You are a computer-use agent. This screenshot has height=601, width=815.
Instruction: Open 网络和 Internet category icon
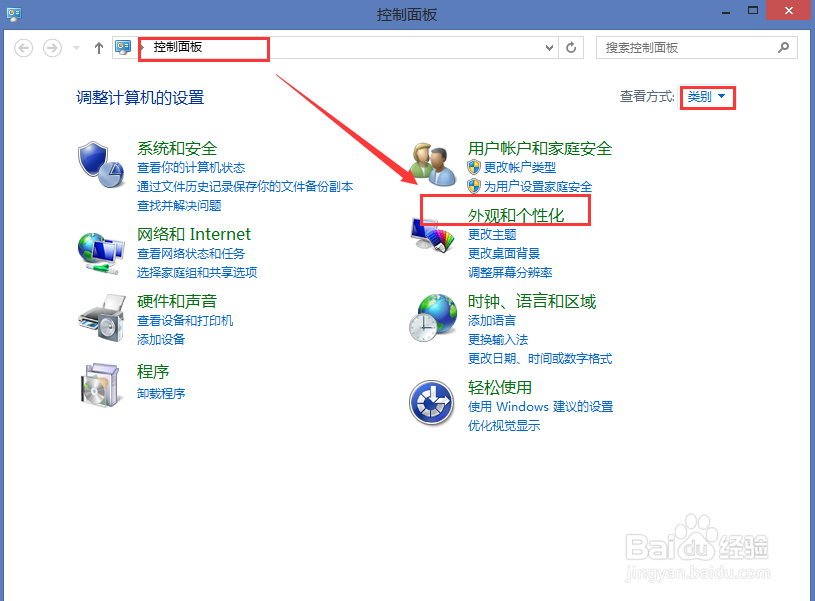pos(101,252)
